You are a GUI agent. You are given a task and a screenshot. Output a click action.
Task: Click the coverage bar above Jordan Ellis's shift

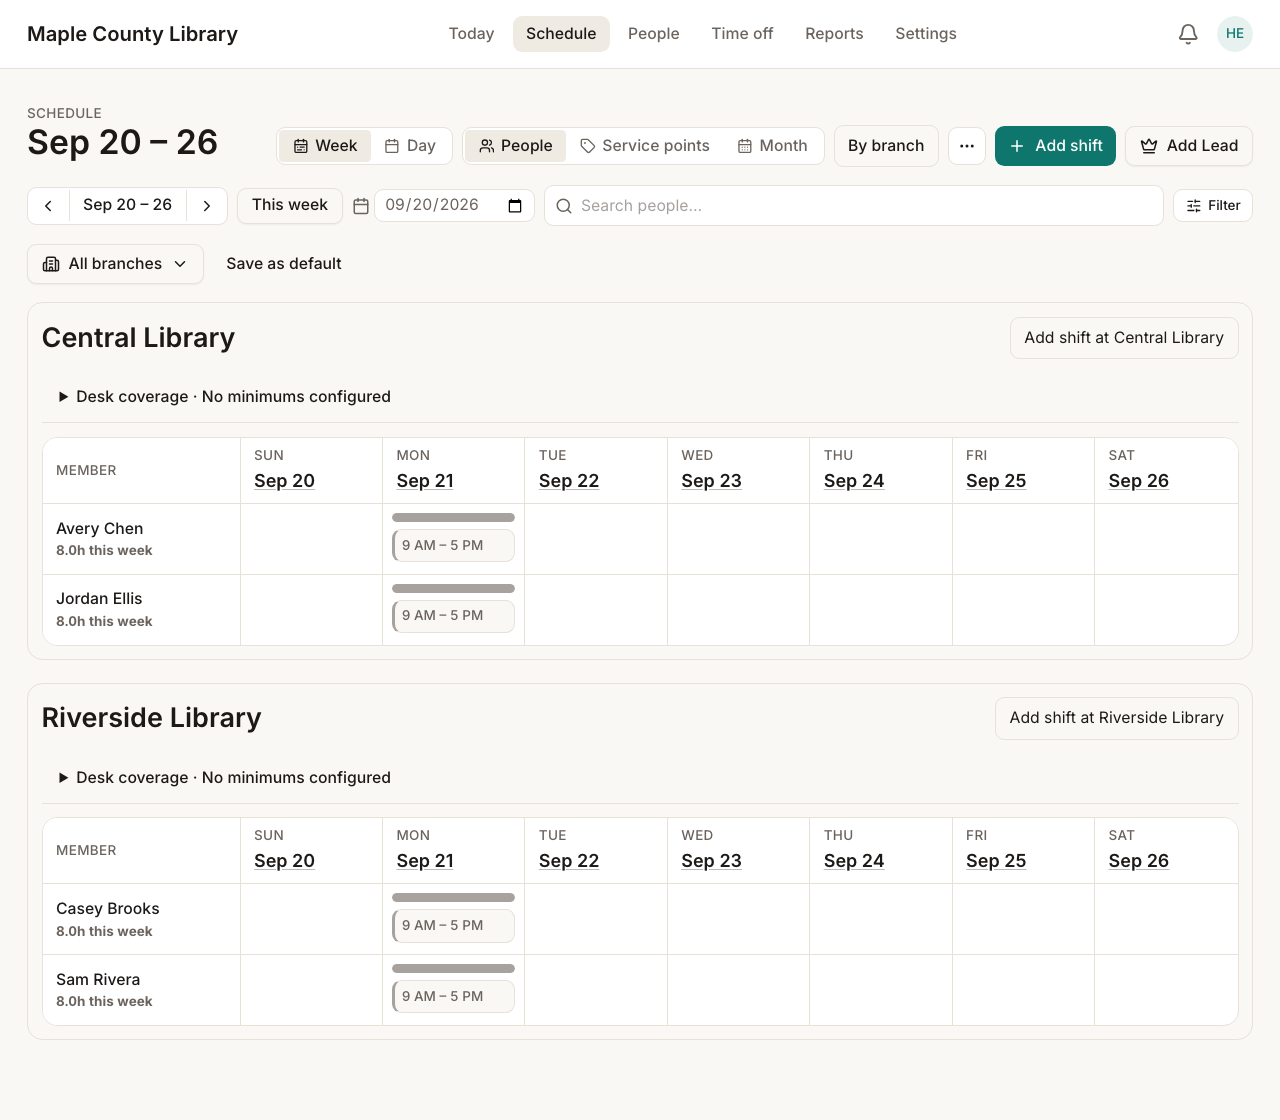click(x=453, y=589)
